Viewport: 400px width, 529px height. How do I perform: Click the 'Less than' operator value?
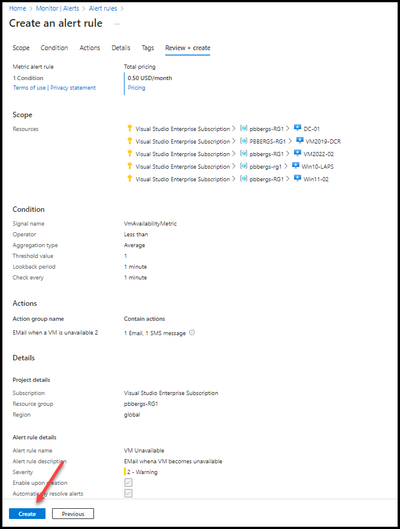[x=136, y=234]
